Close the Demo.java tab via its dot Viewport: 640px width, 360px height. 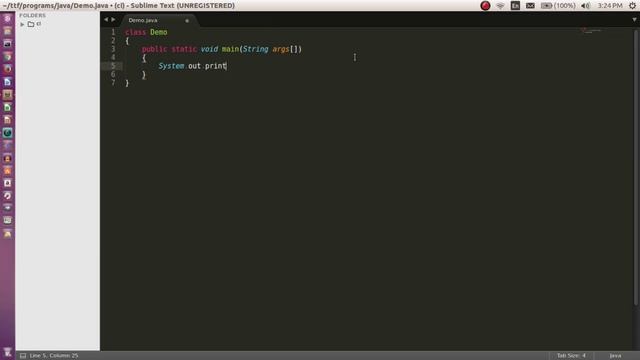(x=187, y=20)
